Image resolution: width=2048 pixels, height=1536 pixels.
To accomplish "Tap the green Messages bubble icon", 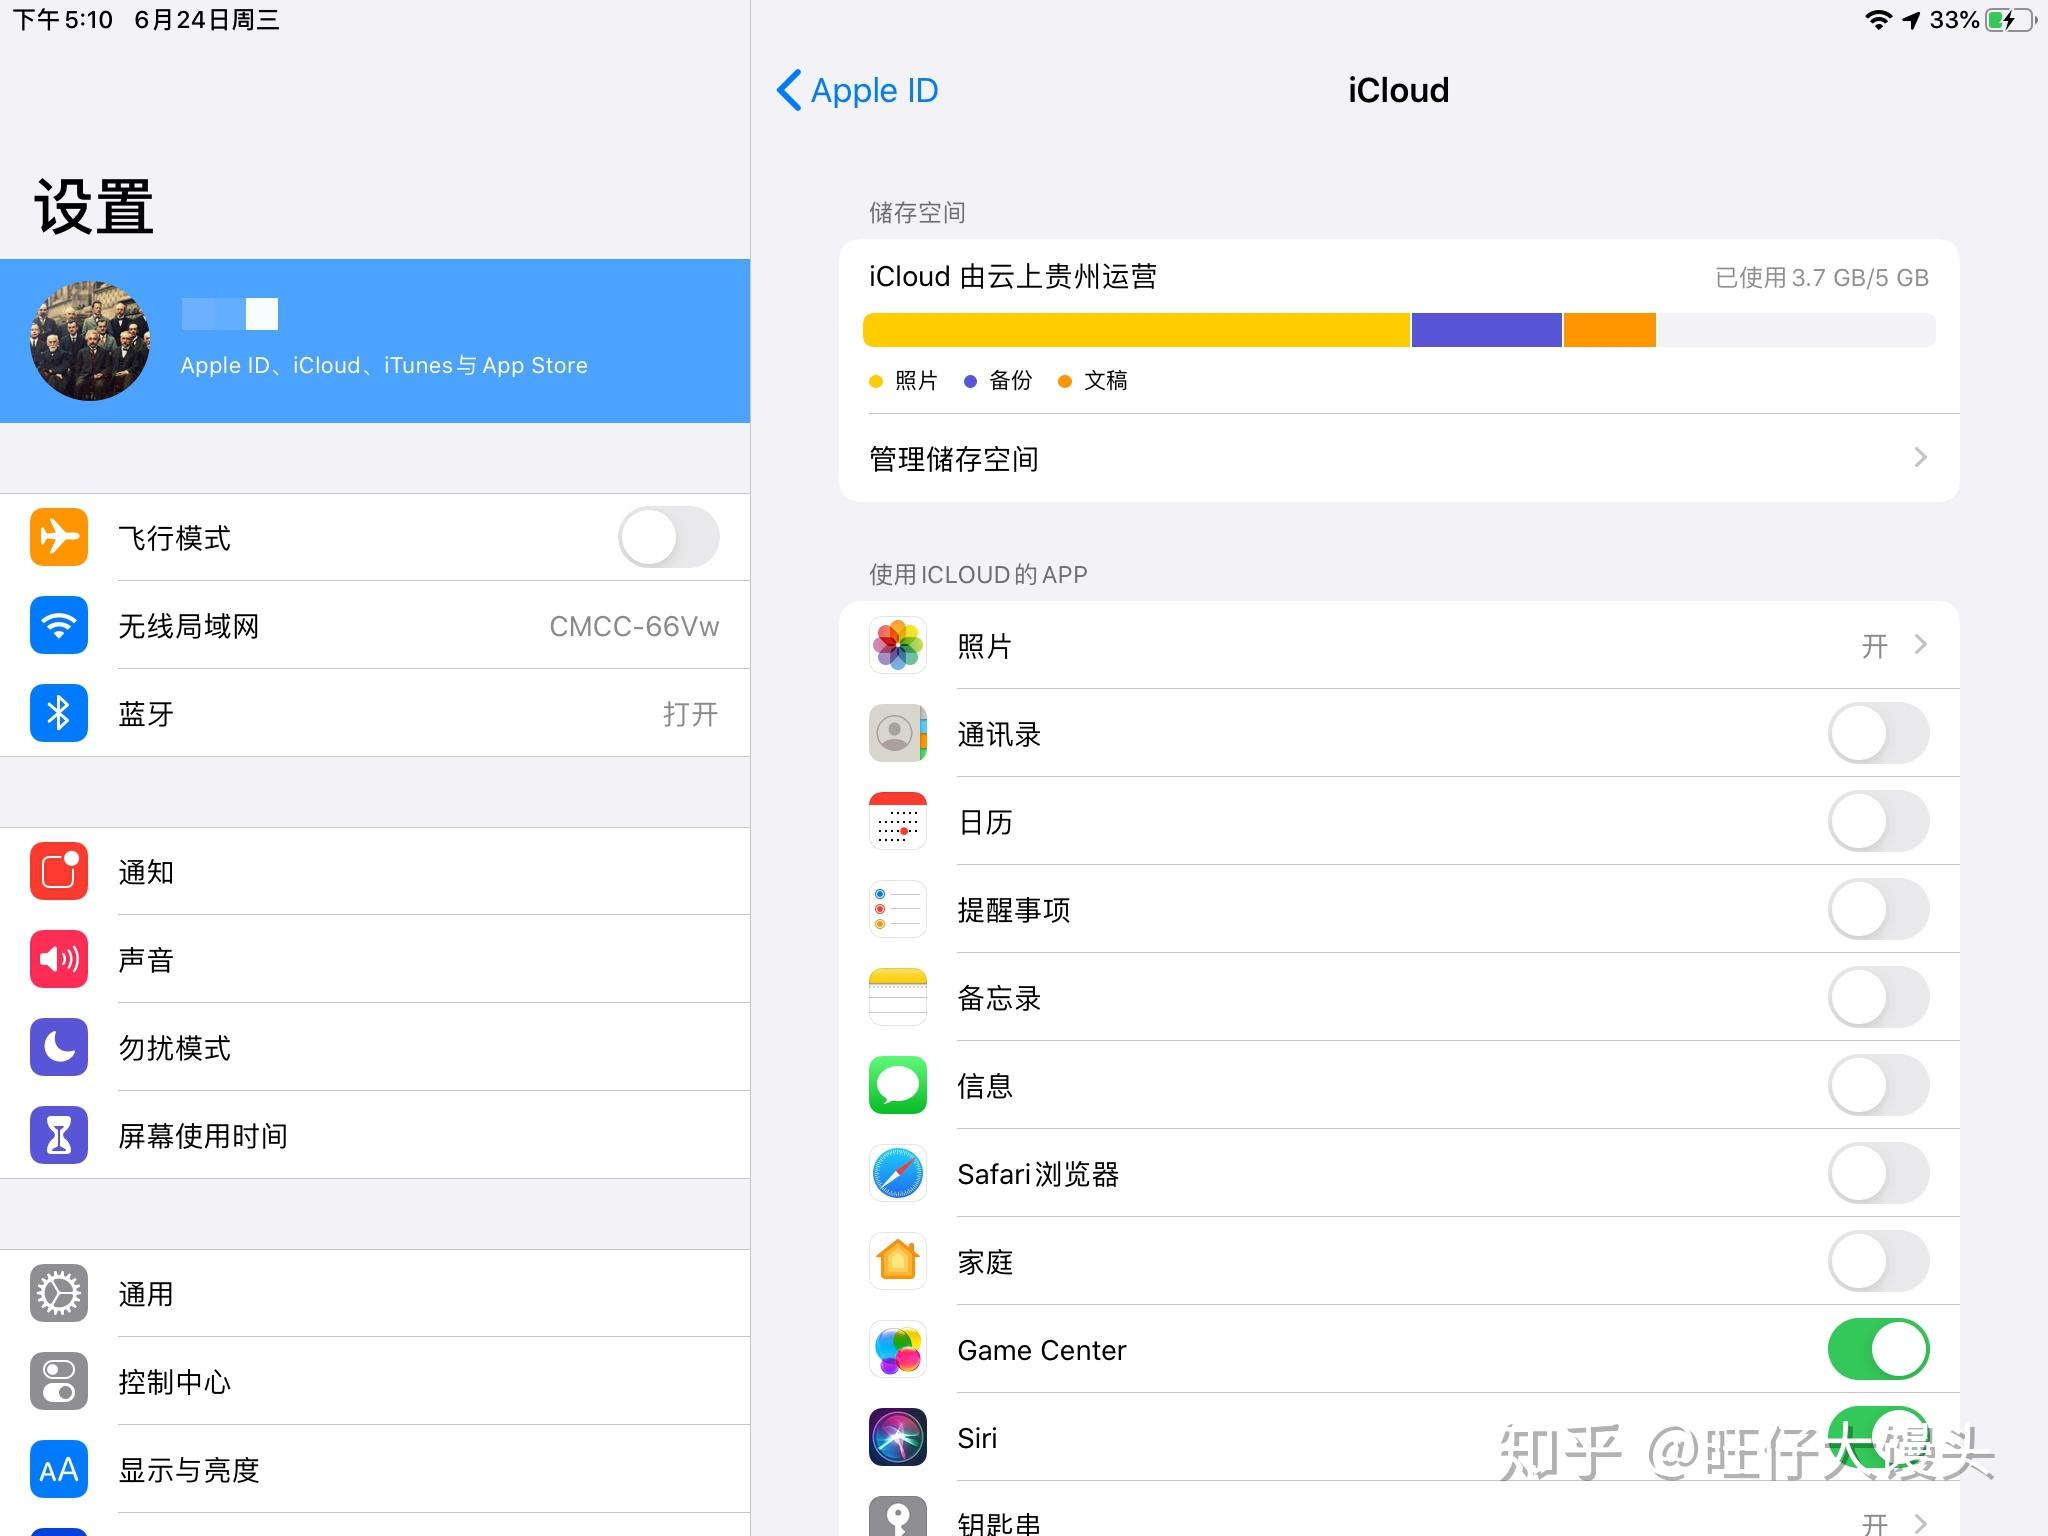I will click(898, 1085).
